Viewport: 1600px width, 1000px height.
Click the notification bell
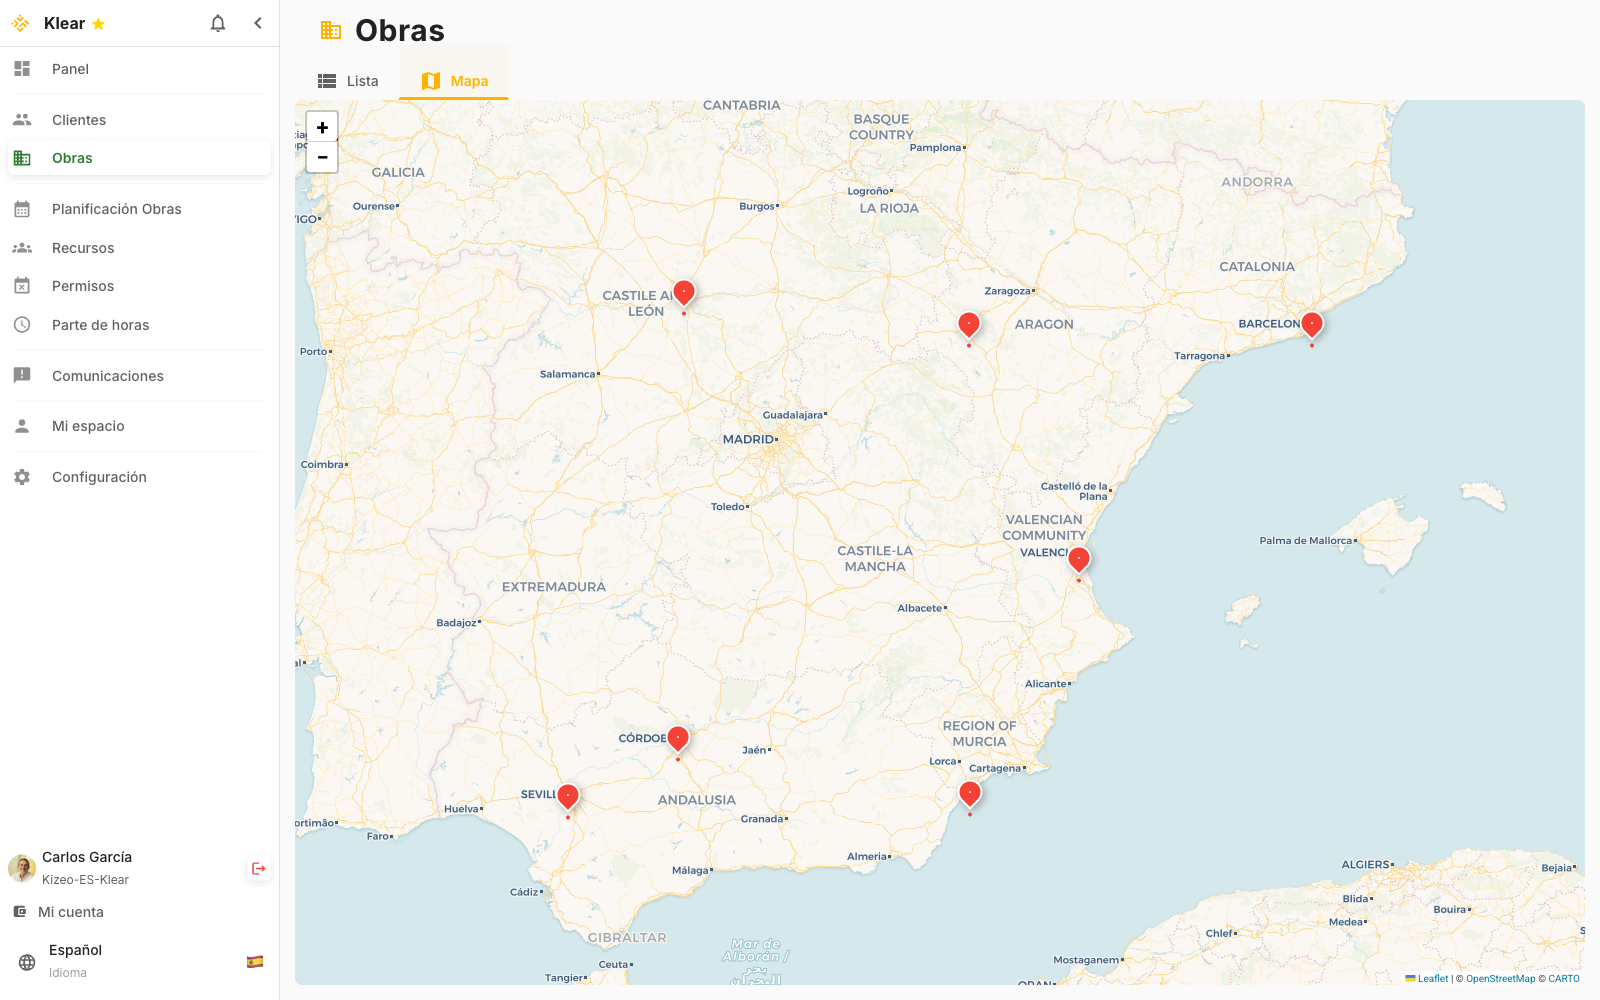[x=218, y=22]
